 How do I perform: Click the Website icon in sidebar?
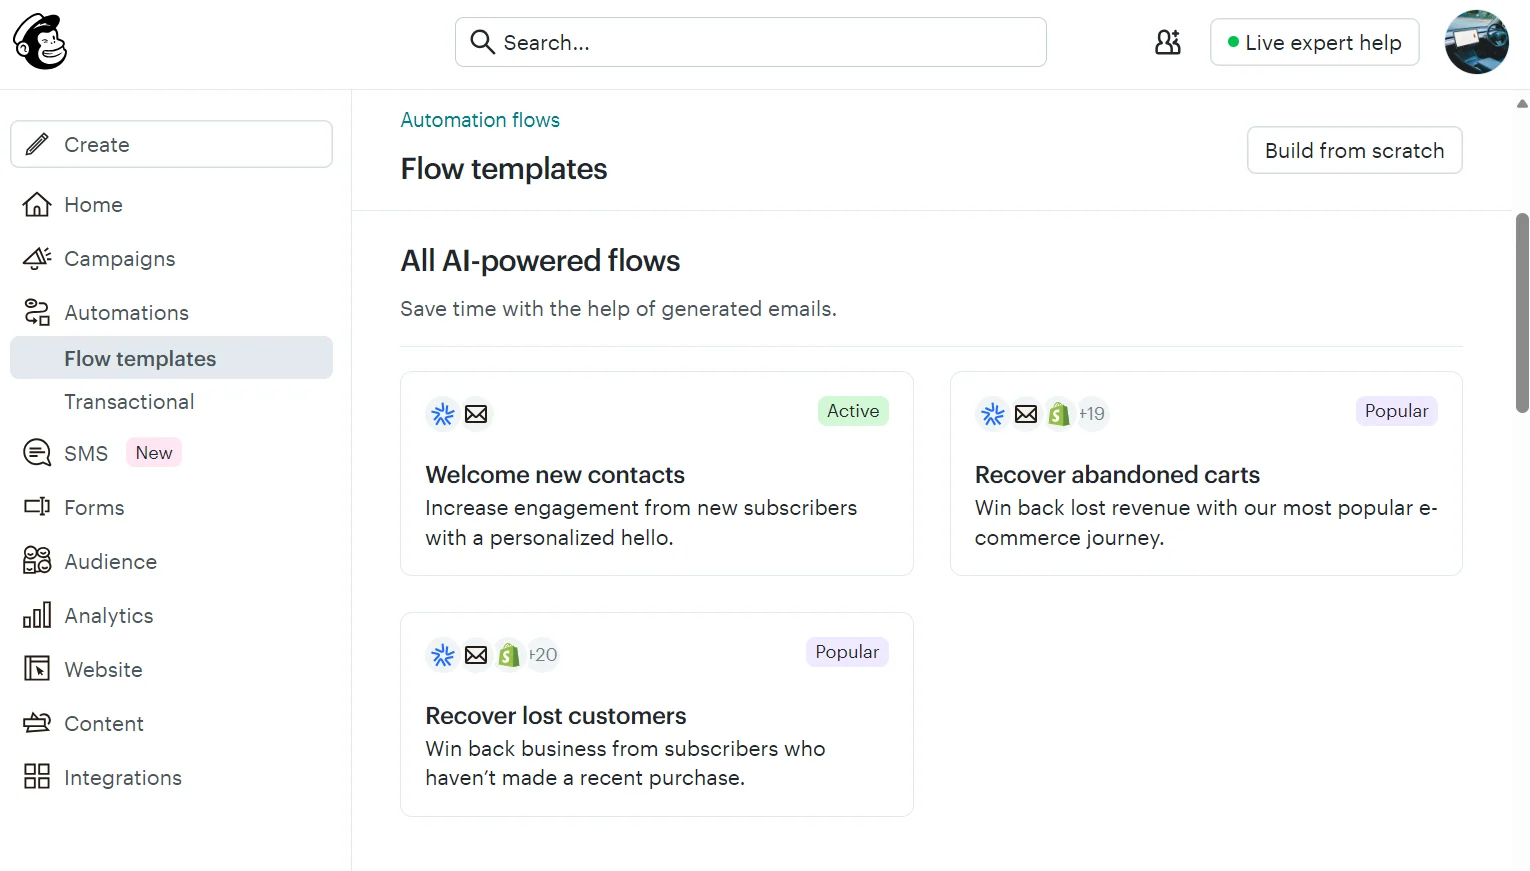click(37, 669)
